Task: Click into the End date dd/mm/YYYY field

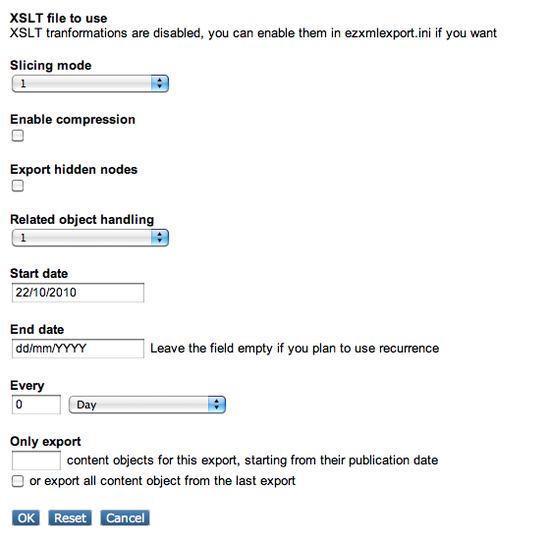Action: (78, 348)
